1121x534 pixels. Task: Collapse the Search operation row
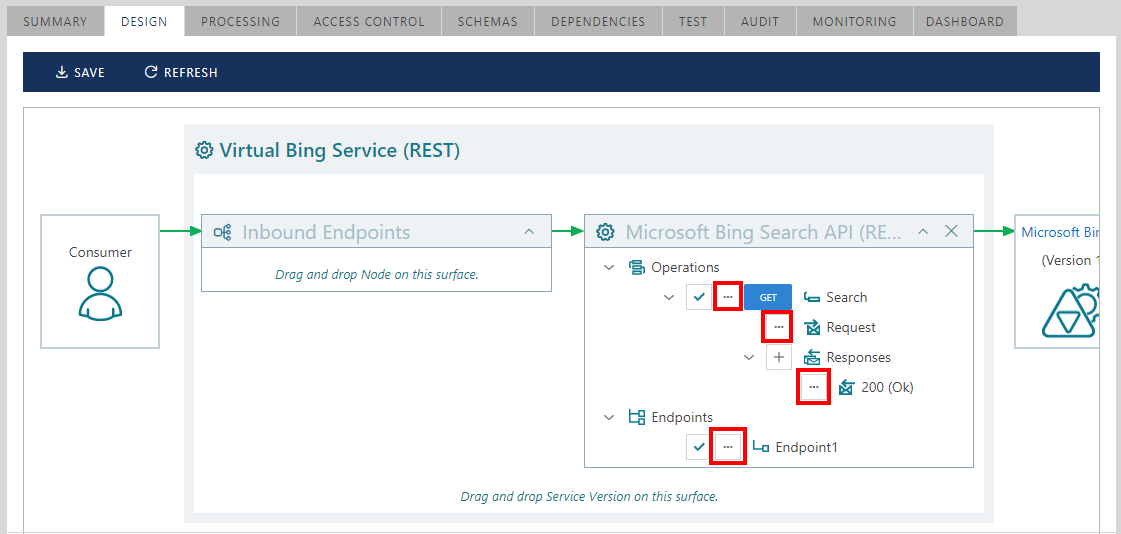point(669,297)
